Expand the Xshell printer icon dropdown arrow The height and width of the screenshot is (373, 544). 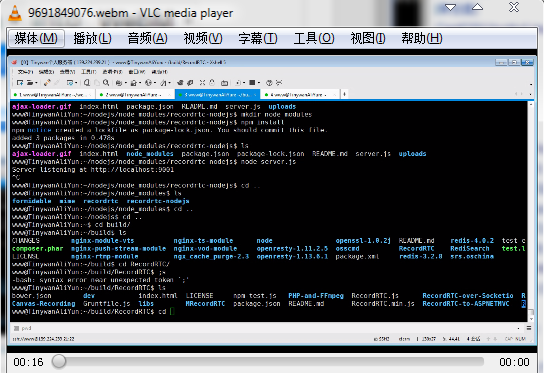(126, 83)
